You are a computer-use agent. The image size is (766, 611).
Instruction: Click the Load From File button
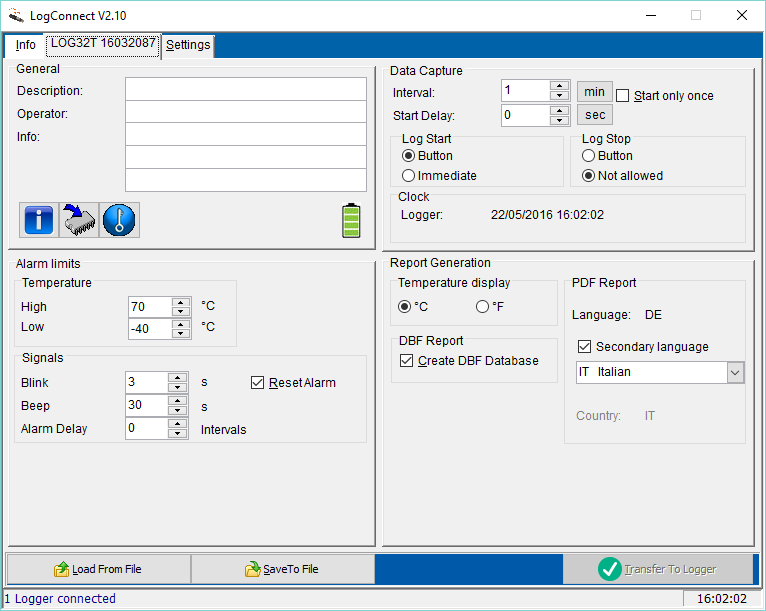pos(98,569)
